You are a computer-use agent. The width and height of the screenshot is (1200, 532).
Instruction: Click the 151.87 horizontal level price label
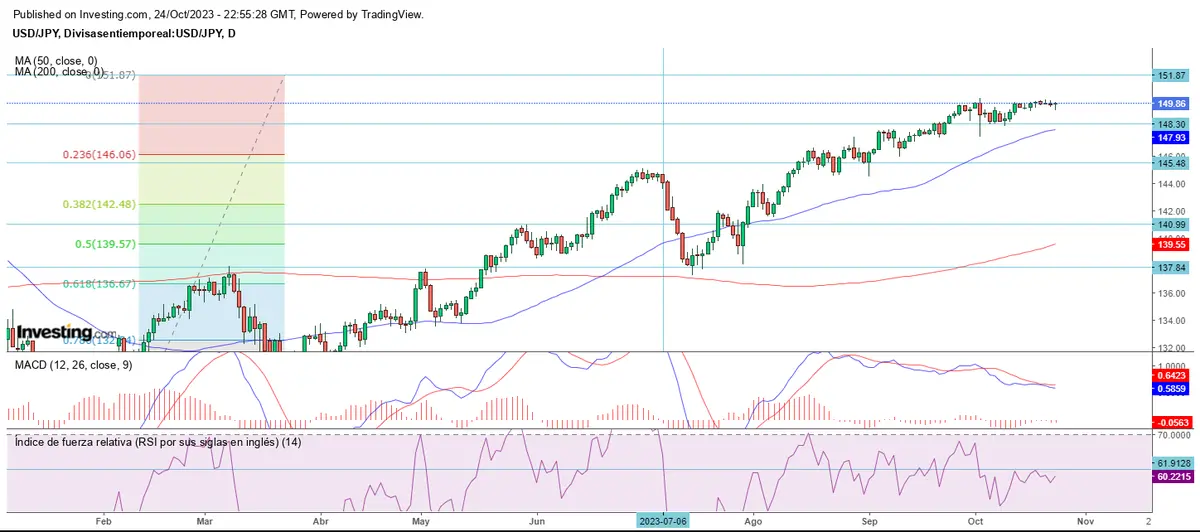pyautogui.click(x=1171, y=75)
